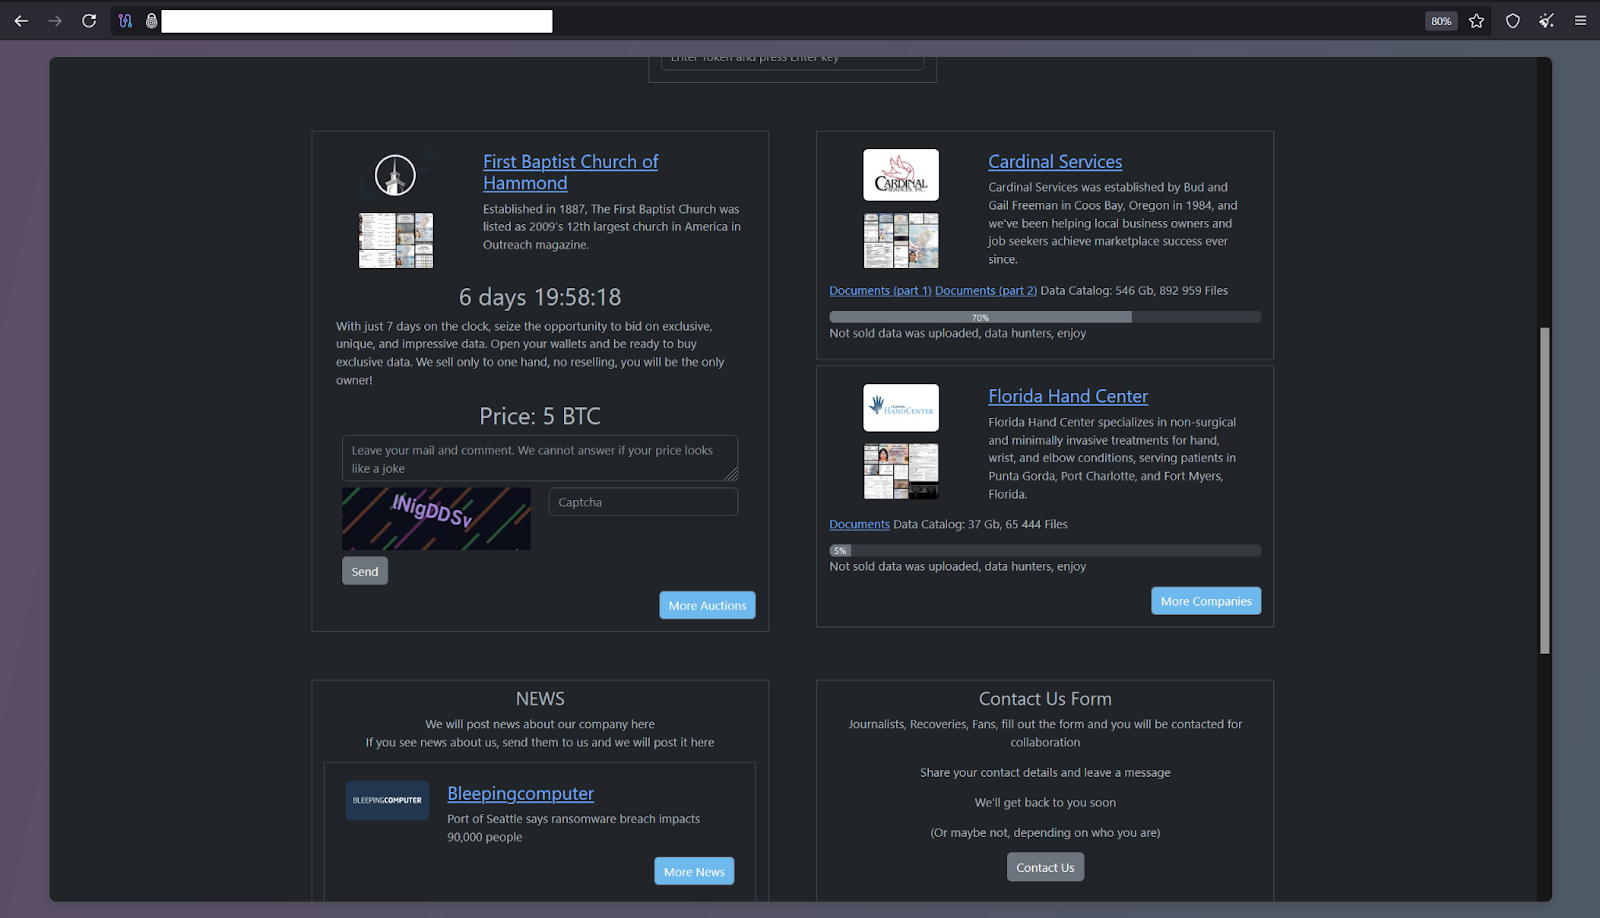Open Florida Hand Center Documents link
This screenshot has height=918, width=1600.
[859, 524]
